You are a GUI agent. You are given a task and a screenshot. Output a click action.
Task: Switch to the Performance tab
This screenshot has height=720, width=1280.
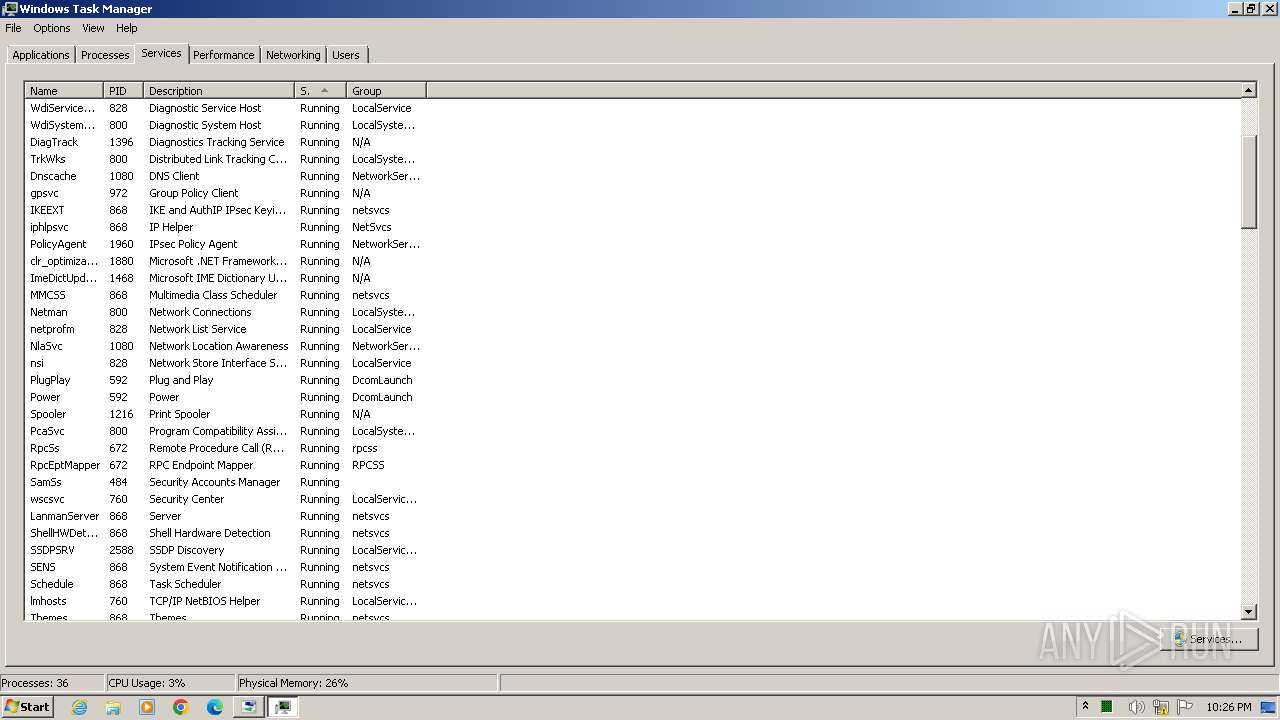click(x=224, y=55)
